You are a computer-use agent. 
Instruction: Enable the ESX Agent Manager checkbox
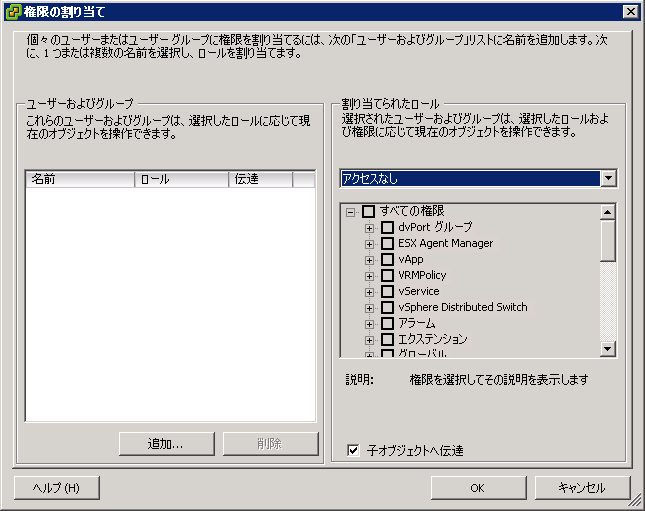[387, 243]
